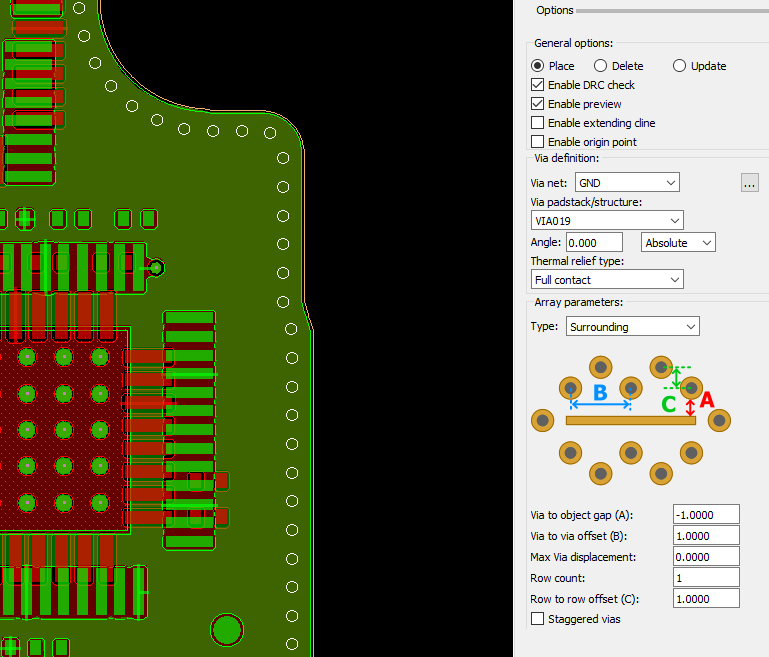
Task: Click the 'General options:' heading
Action: pos(574,43)
